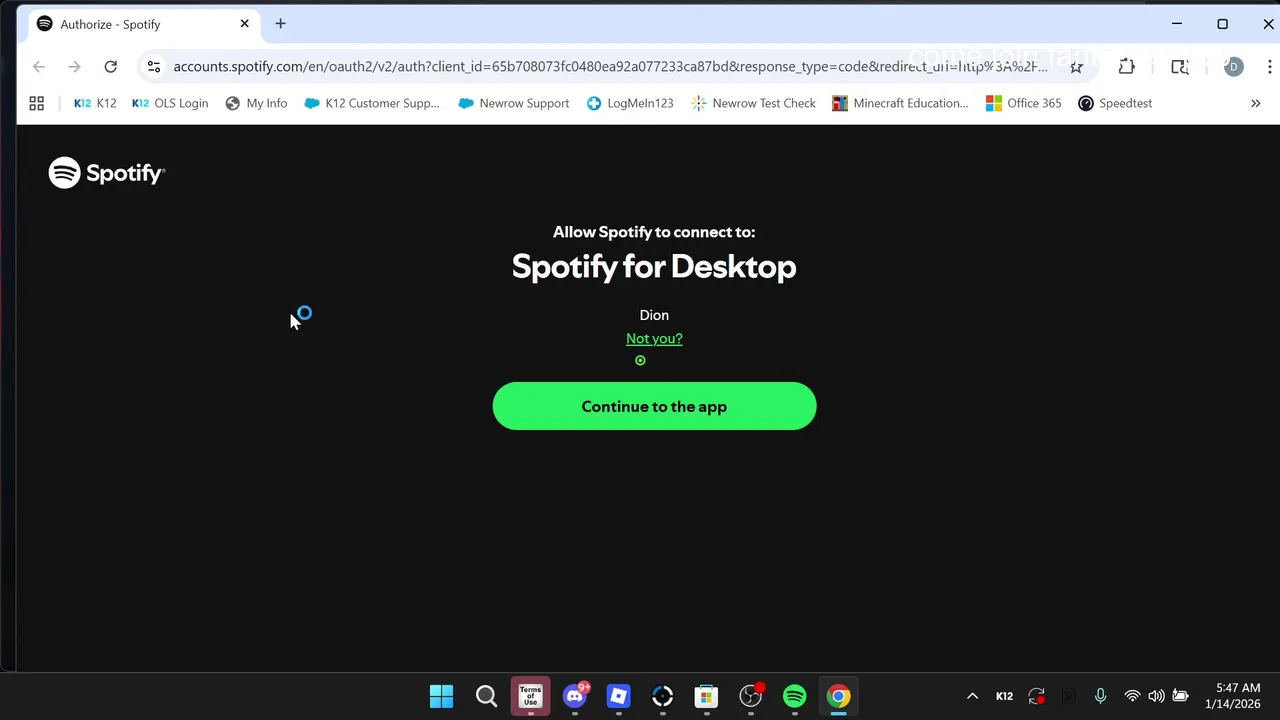The height and width of the screenshot is (720, 1280).
Task: Open Wi-Fi network settings in tray
Action: click(x=1132, y=696)
